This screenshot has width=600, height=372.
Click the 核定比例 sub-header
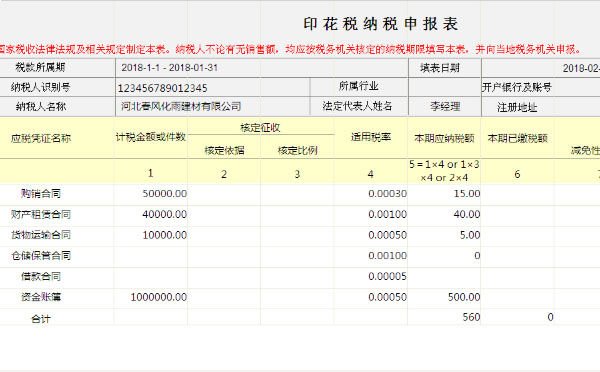pos(297,150)
